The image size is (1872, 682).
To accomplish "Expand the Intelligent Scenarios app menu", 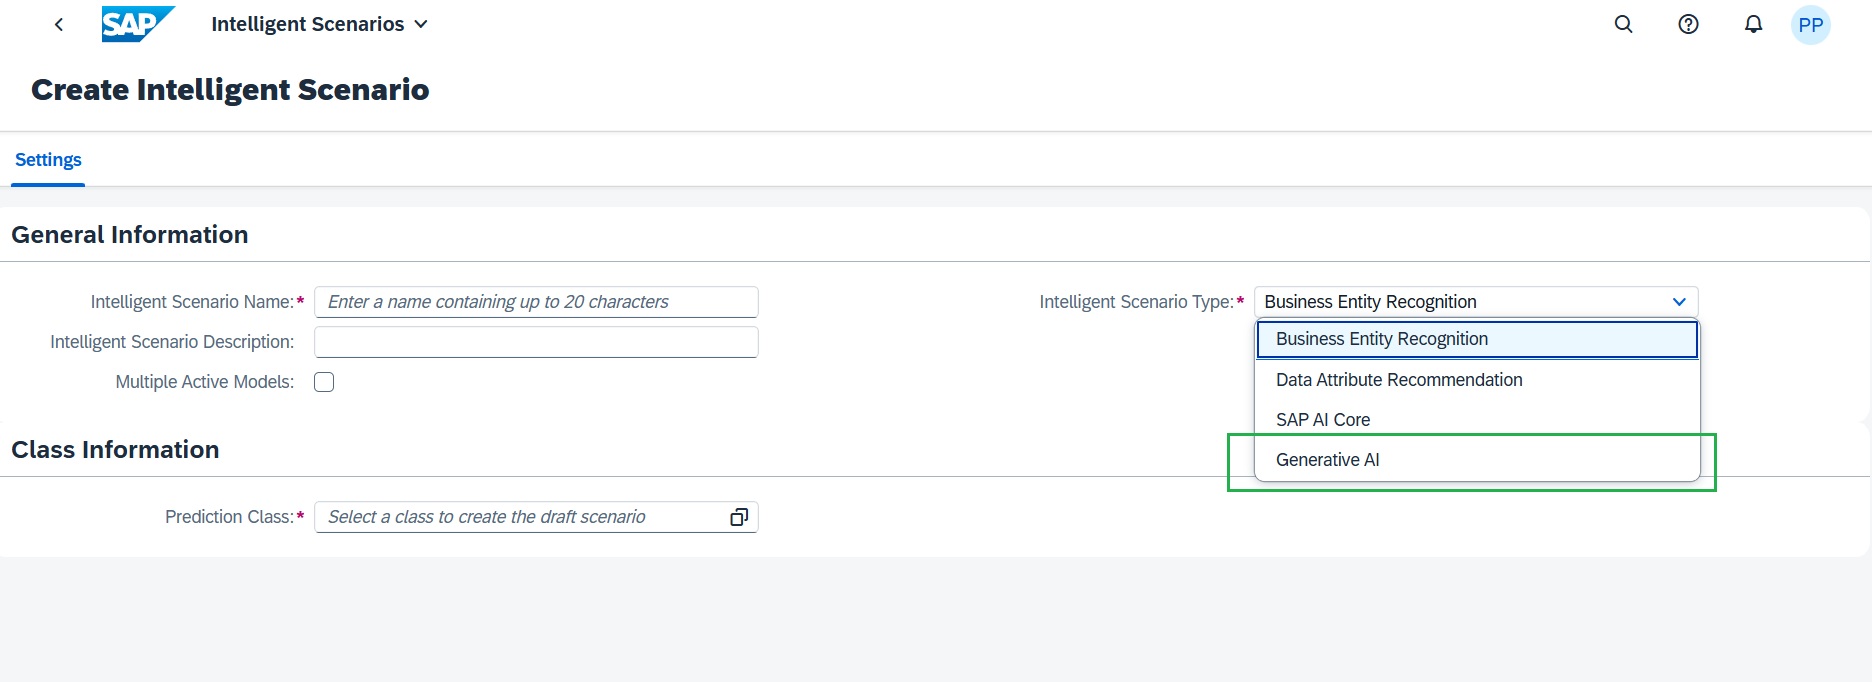I will point(319,24).
